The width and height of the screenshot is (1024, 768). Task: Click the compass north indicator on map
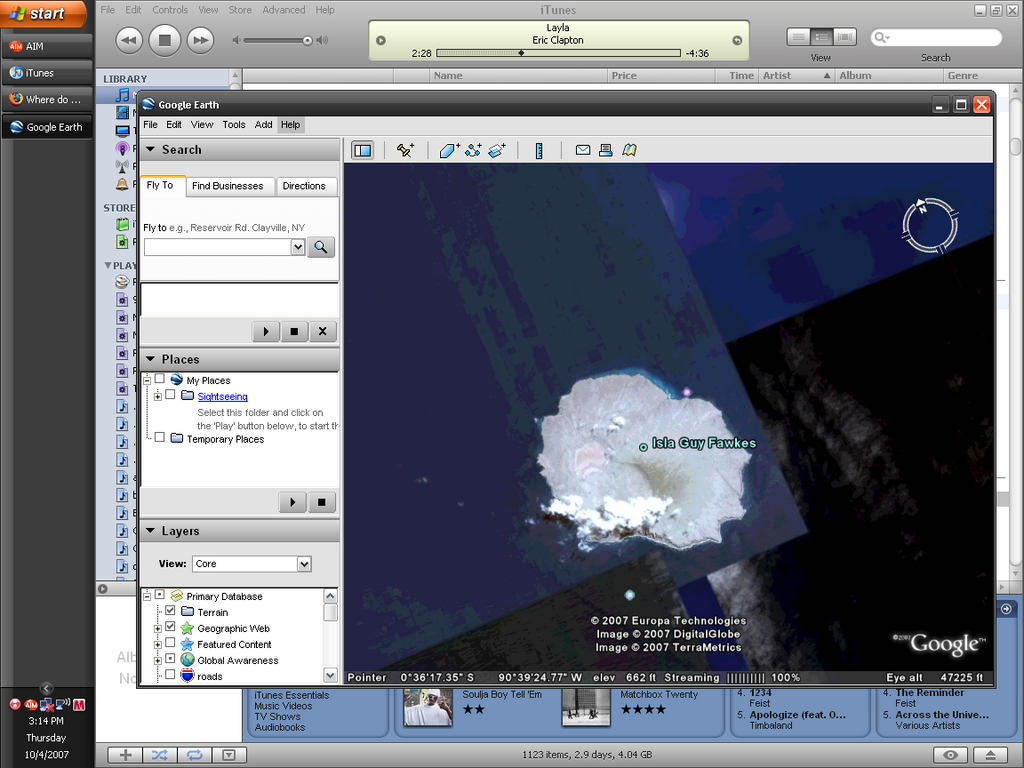[x=921, y=205]
